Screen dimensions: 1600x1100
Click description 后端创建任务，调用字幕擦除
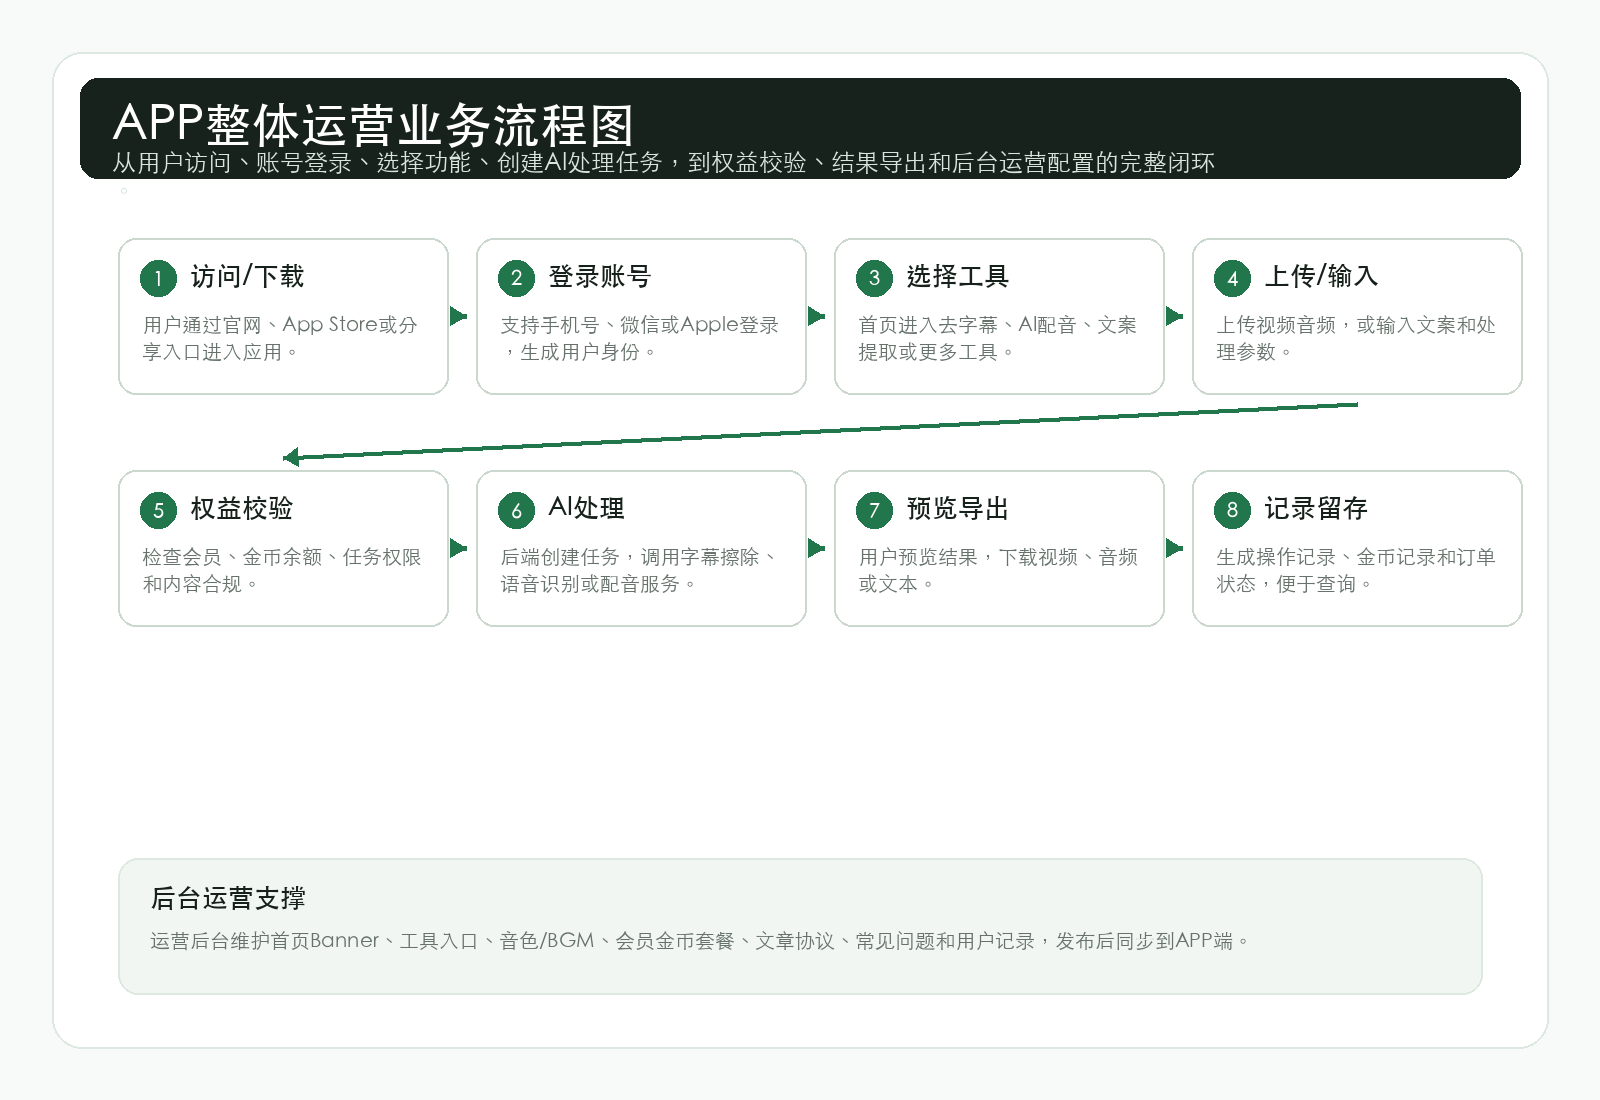639,570
